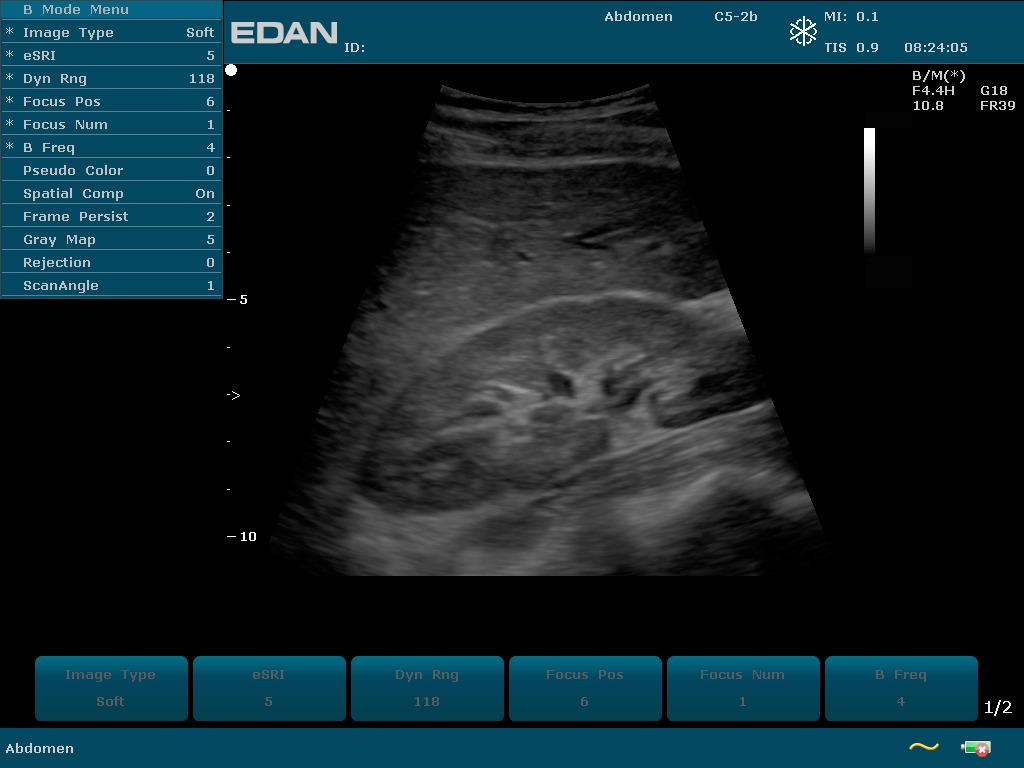Click the EDAN logo
Viewport: 1024px width, 768px height.
(284, 33)
